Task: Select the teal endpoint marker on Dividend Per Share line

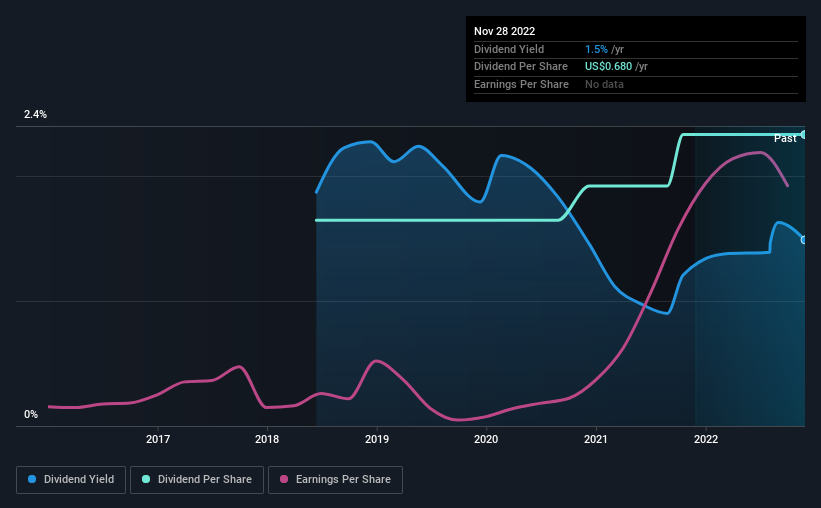Action: [804, 135]
